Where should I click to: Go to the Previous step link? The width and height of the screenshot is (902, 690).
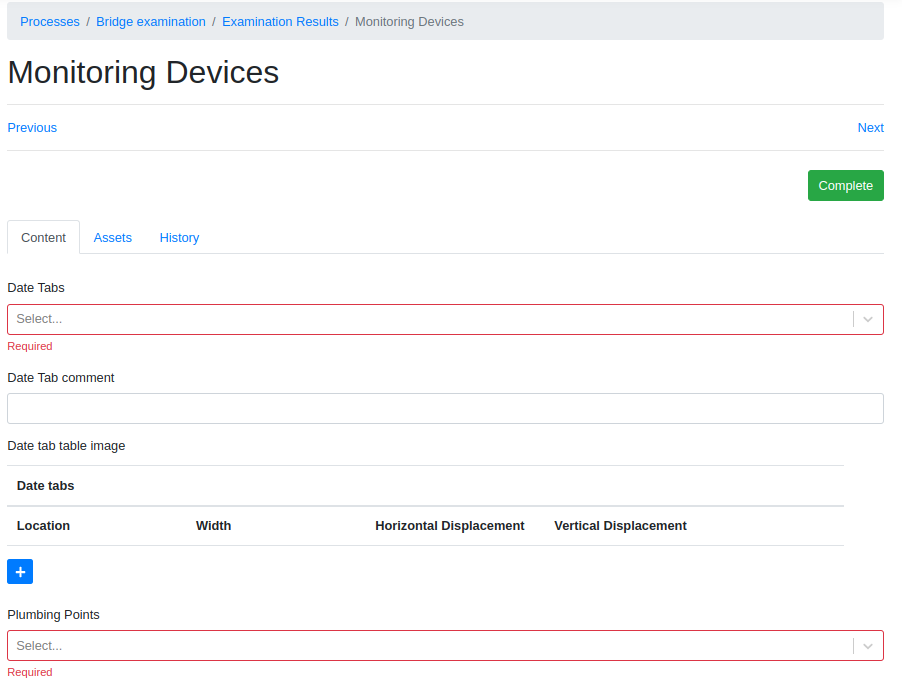32,128
